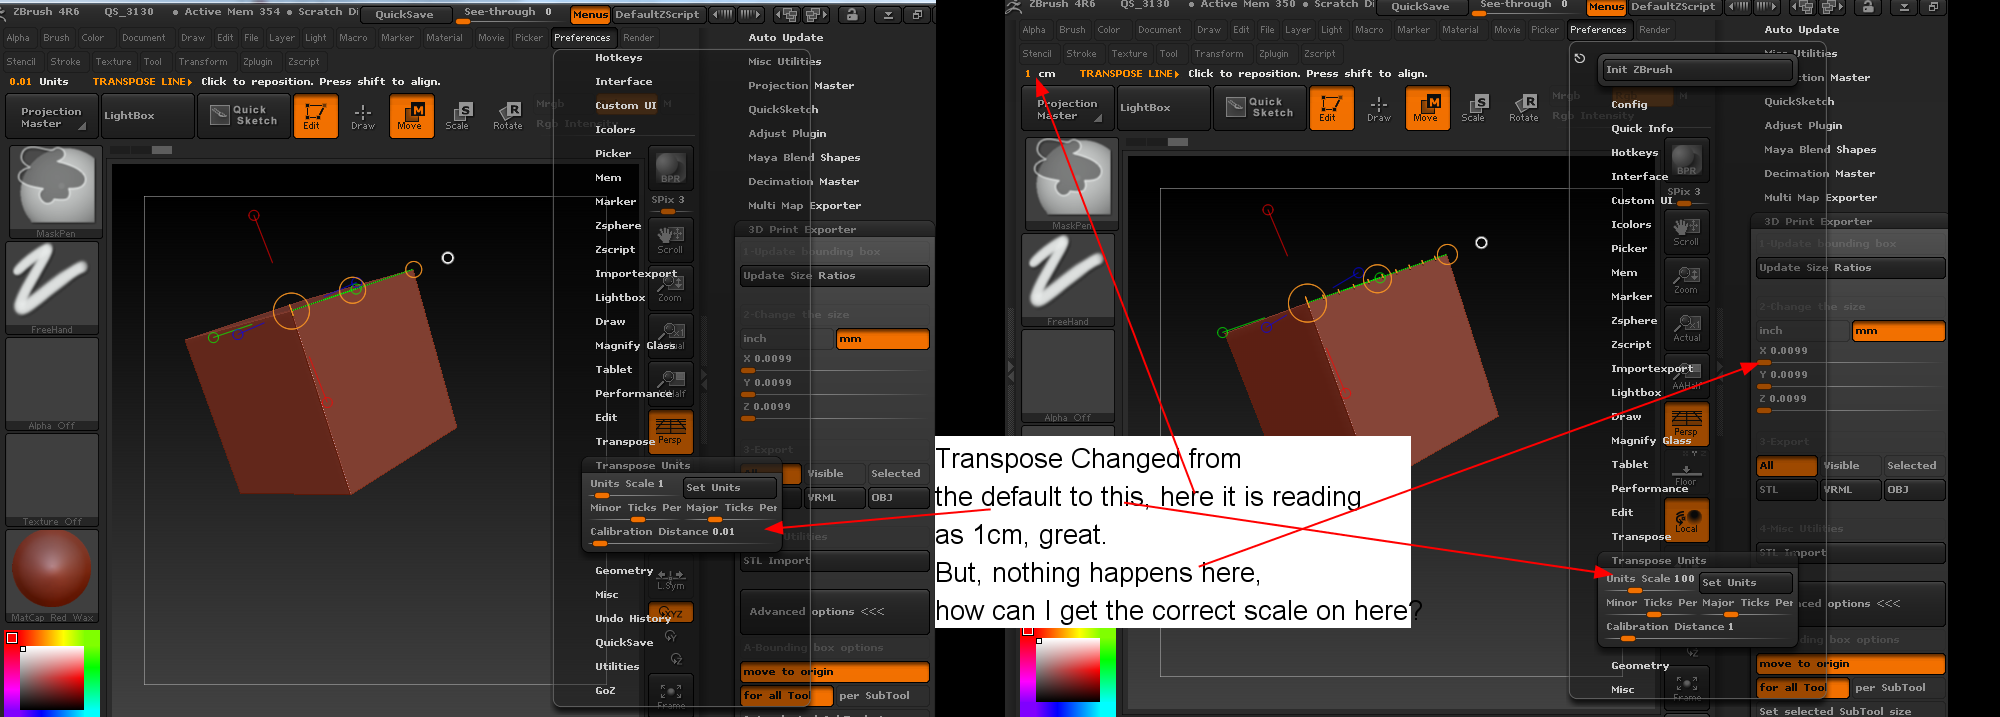2000x717 pixels.
Task: Enable All export option in right window
Action: [x=1787, y=466]
